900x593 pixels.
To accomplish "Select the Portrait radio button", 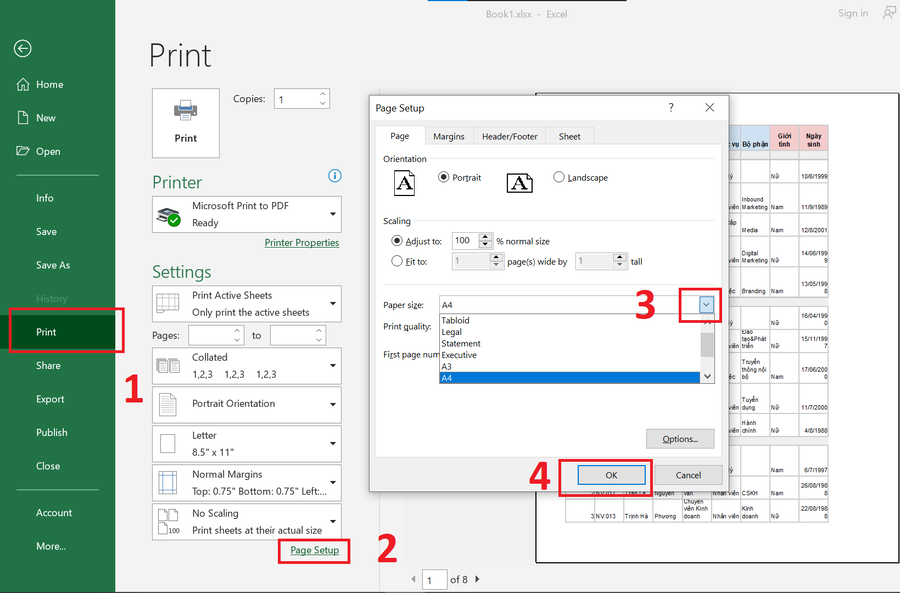I will pyautogui.click(x=443, y=177).
